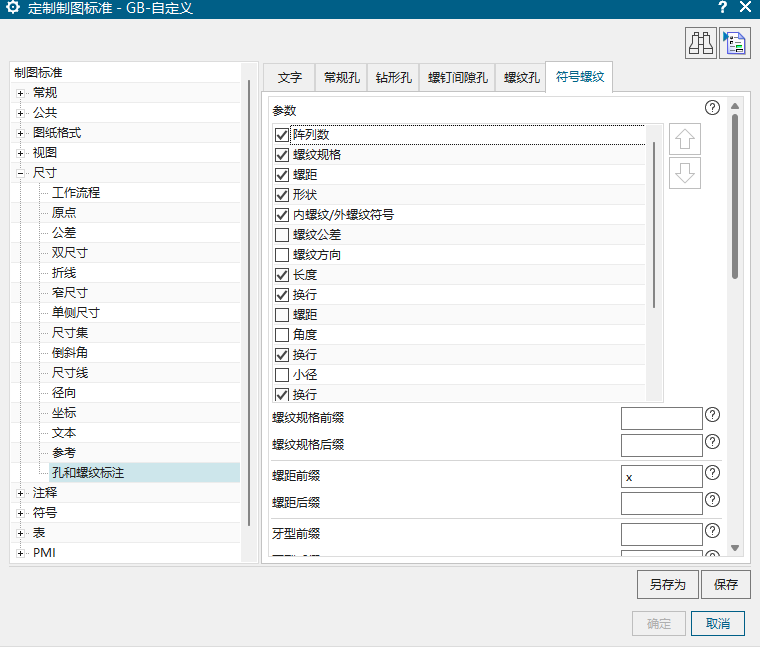Uncheck the 形状 checkbox
The width and height of the screenshot is (760, 647).
[x=282, y=195]
